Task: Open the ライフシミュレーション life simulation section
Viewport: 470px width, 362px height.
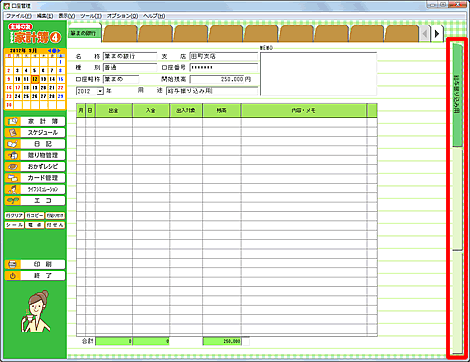Action: pyautogui.click(x=35, y=189)
